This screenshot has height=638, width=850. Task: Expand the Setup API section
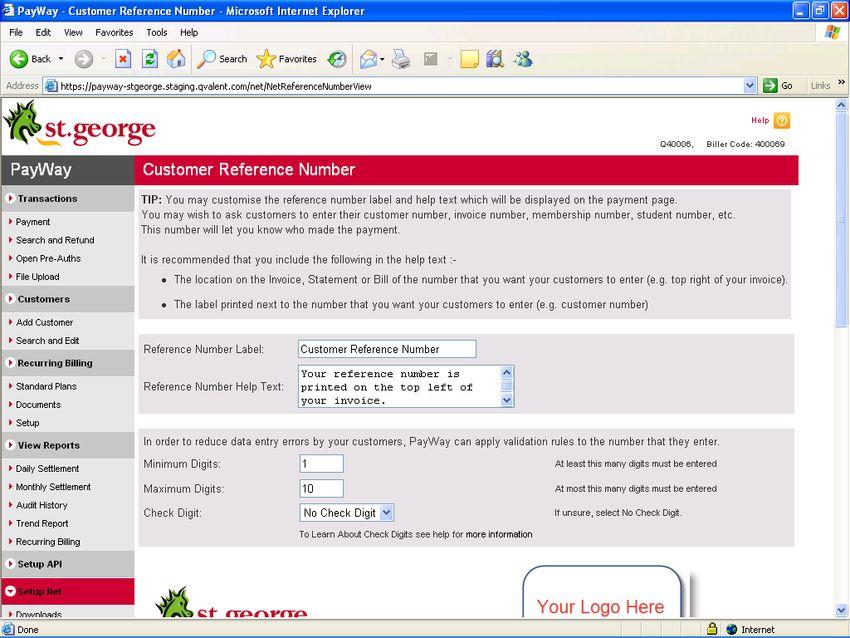pos(68,564)
